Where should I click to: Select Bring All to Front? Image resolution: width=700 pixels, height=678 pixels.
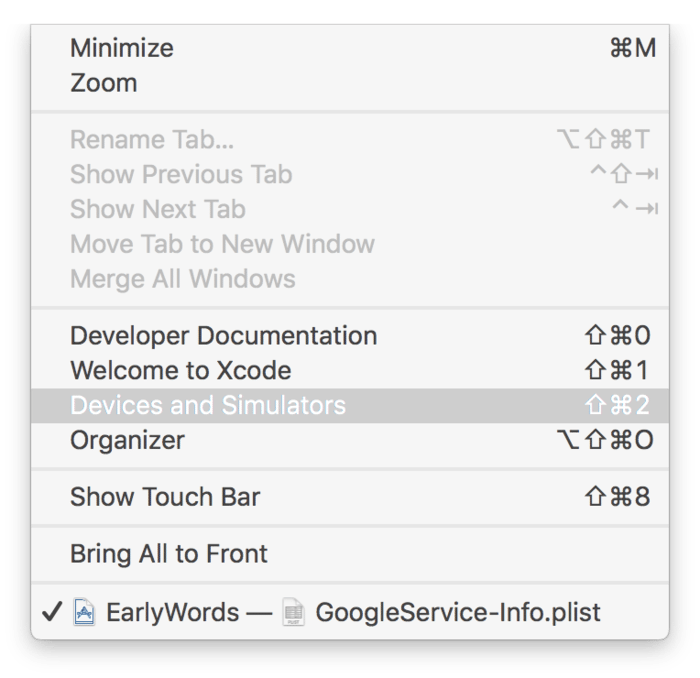[169, 554]
